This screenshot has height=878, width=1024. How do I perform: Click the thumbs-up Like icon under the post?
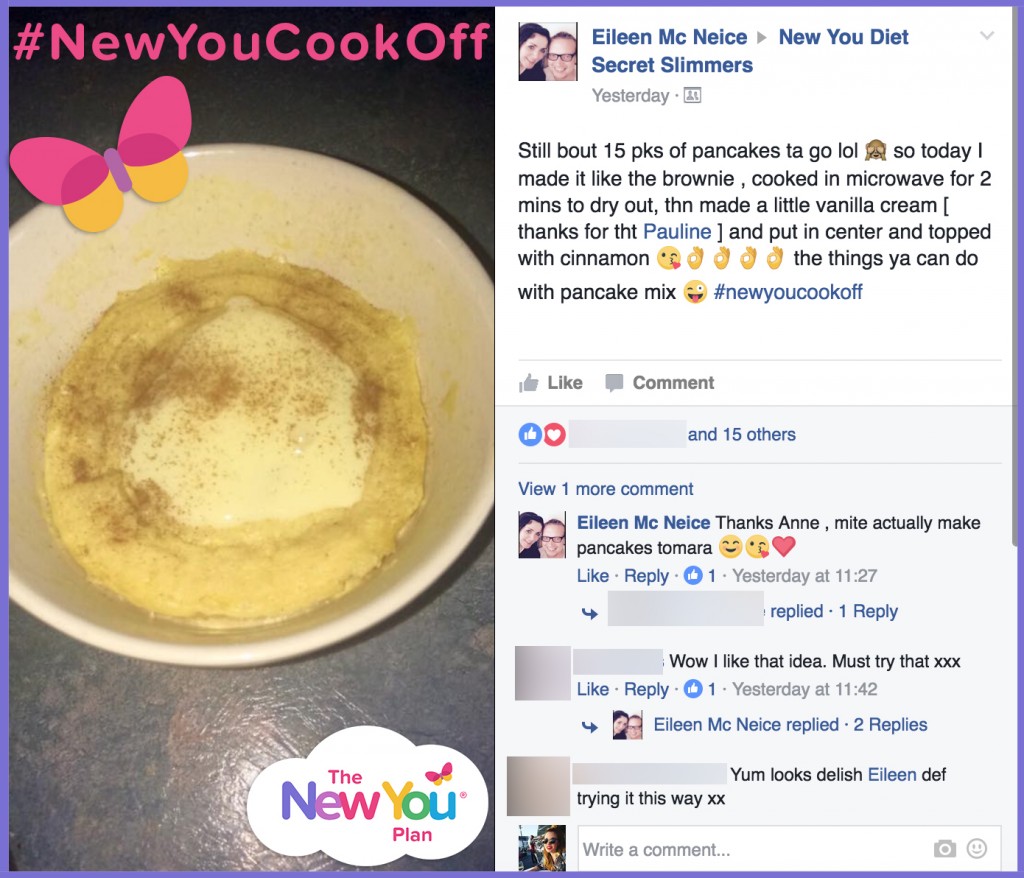click(x=528, y=383)
